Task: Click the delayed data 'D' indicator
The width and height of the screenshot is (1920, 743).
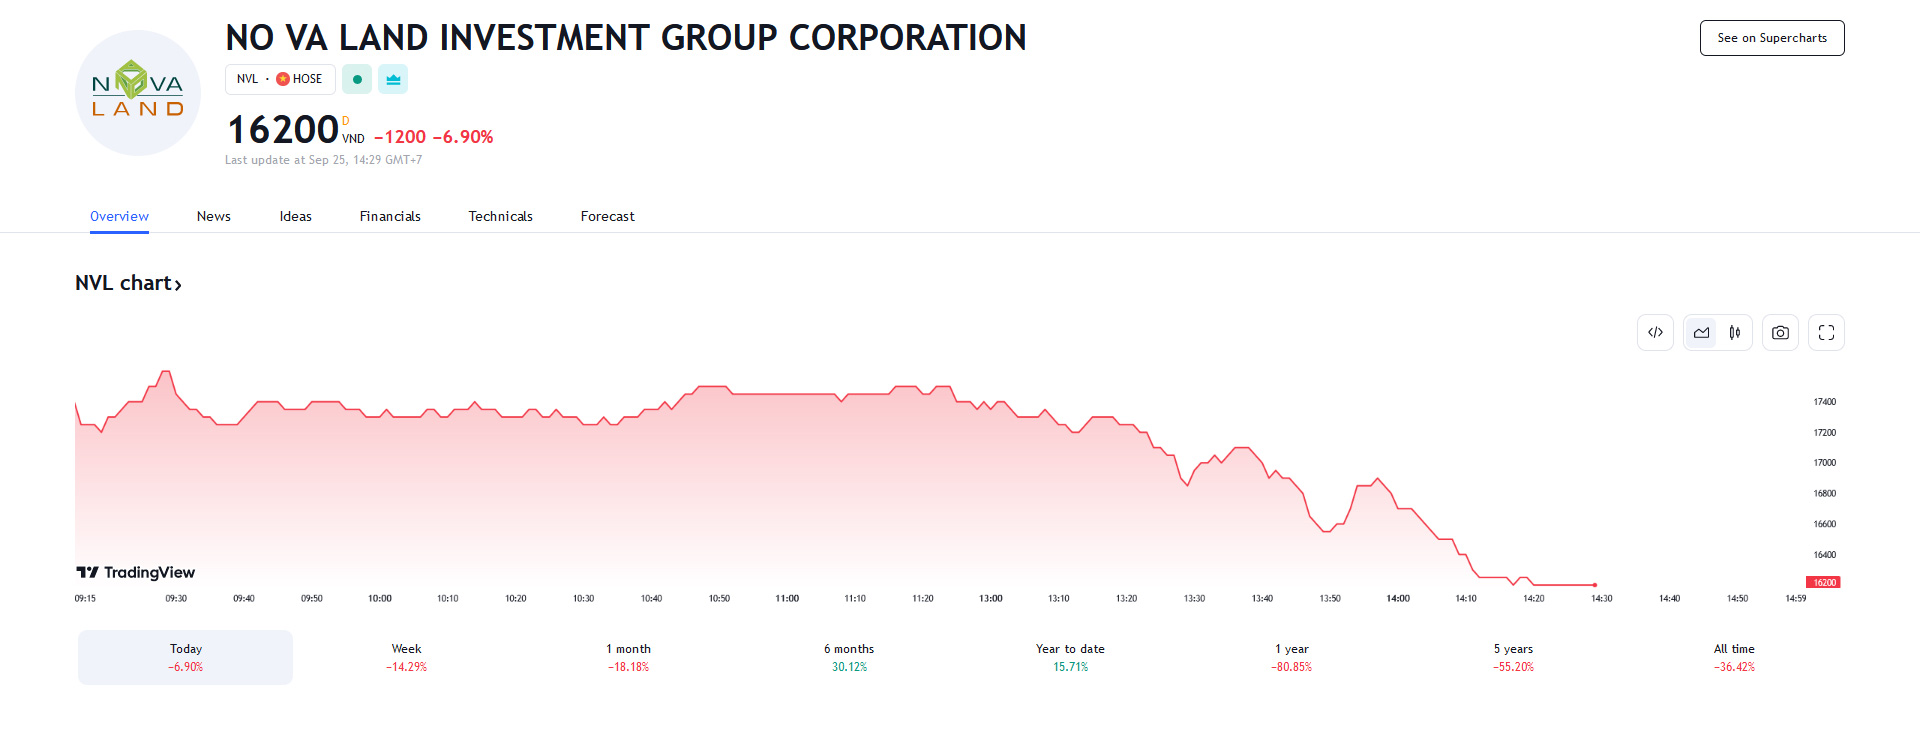Action: pyautogui.click(x=346, y=121)
